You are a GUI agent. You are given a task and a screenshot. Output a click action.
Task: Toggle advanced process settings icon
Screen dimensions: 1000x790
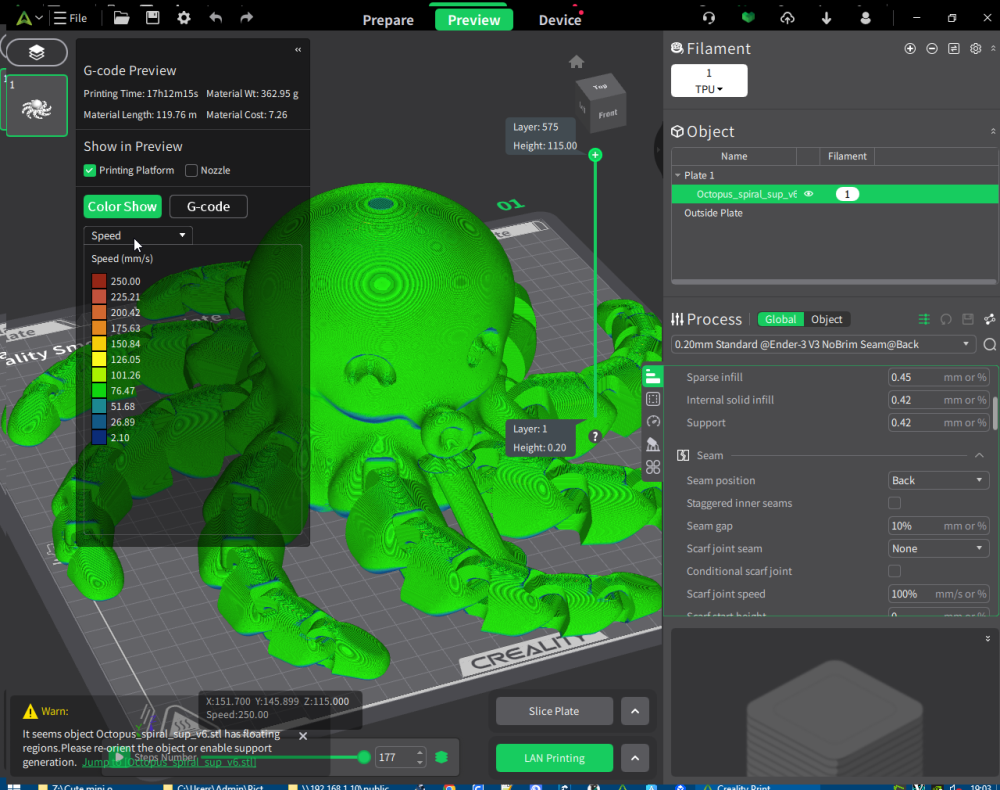point(924,319)
